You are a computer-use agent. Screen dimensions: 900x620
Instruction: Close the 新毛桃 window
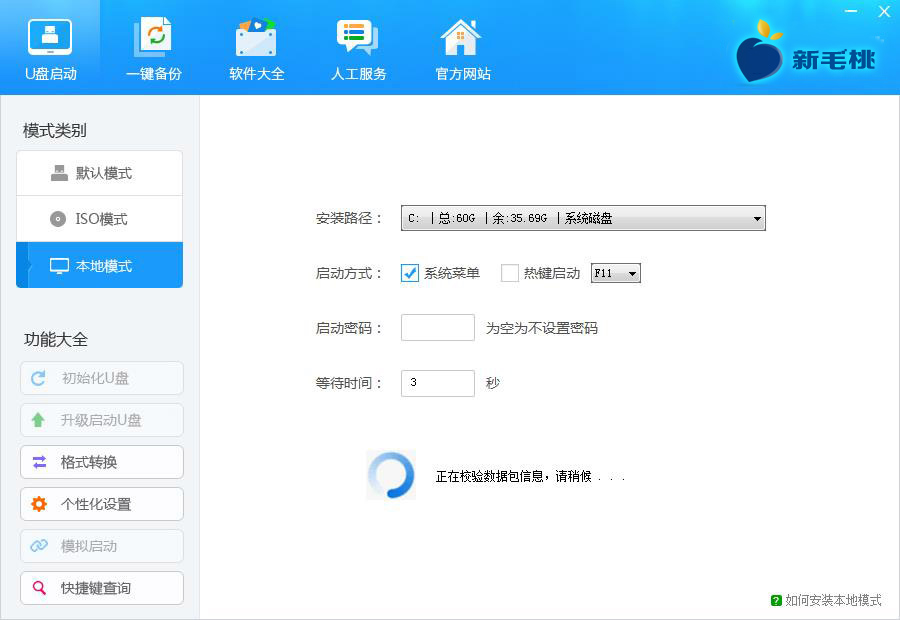(x=884, y=11)
